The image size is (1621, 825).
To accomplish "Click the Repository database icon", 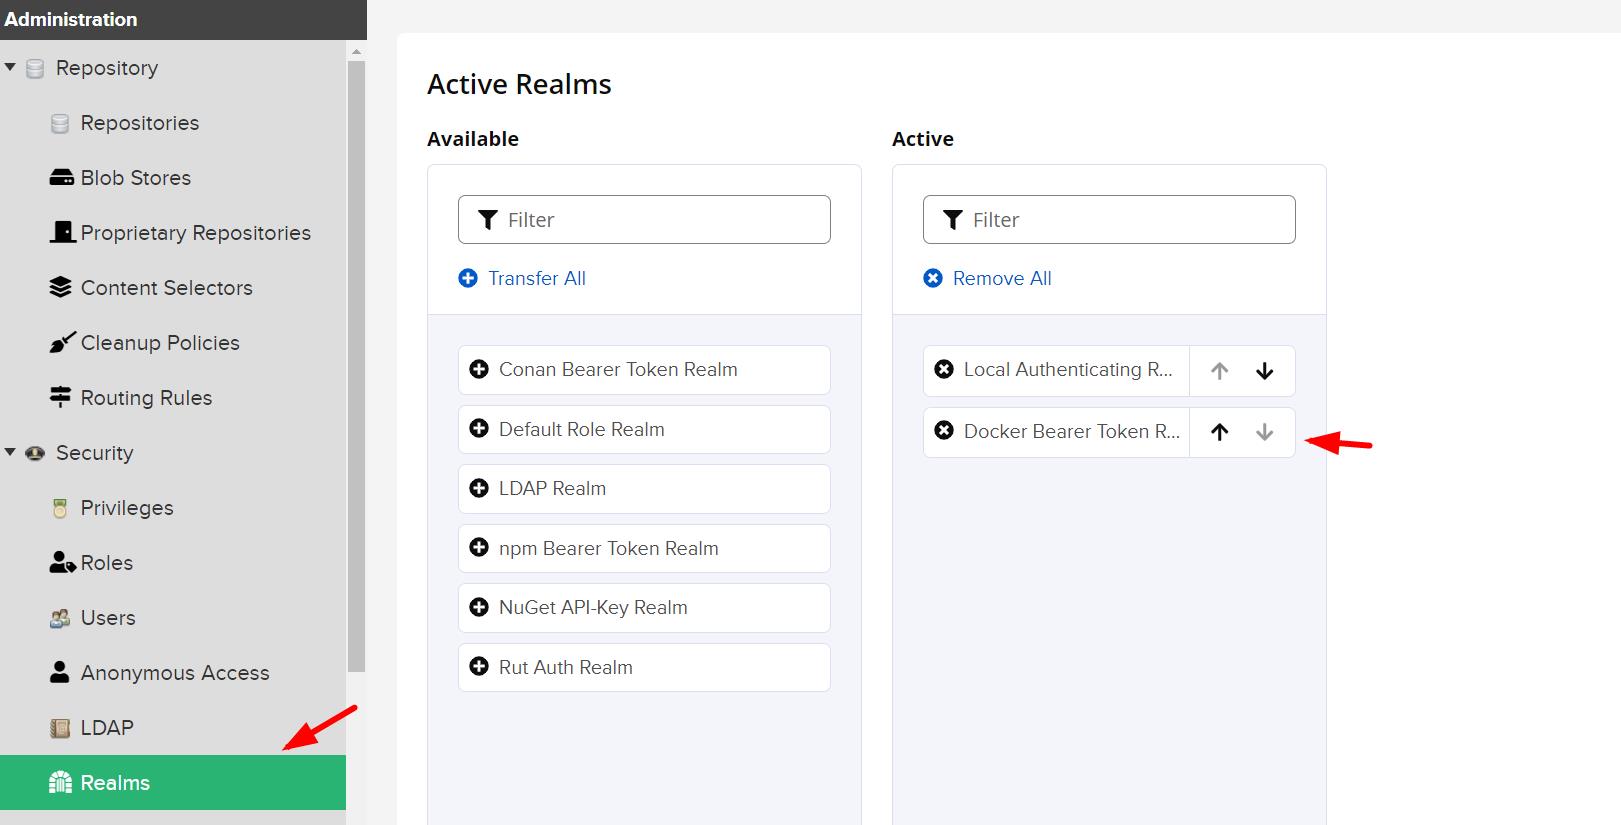I will pyautogui.click(x=35, y=68).
